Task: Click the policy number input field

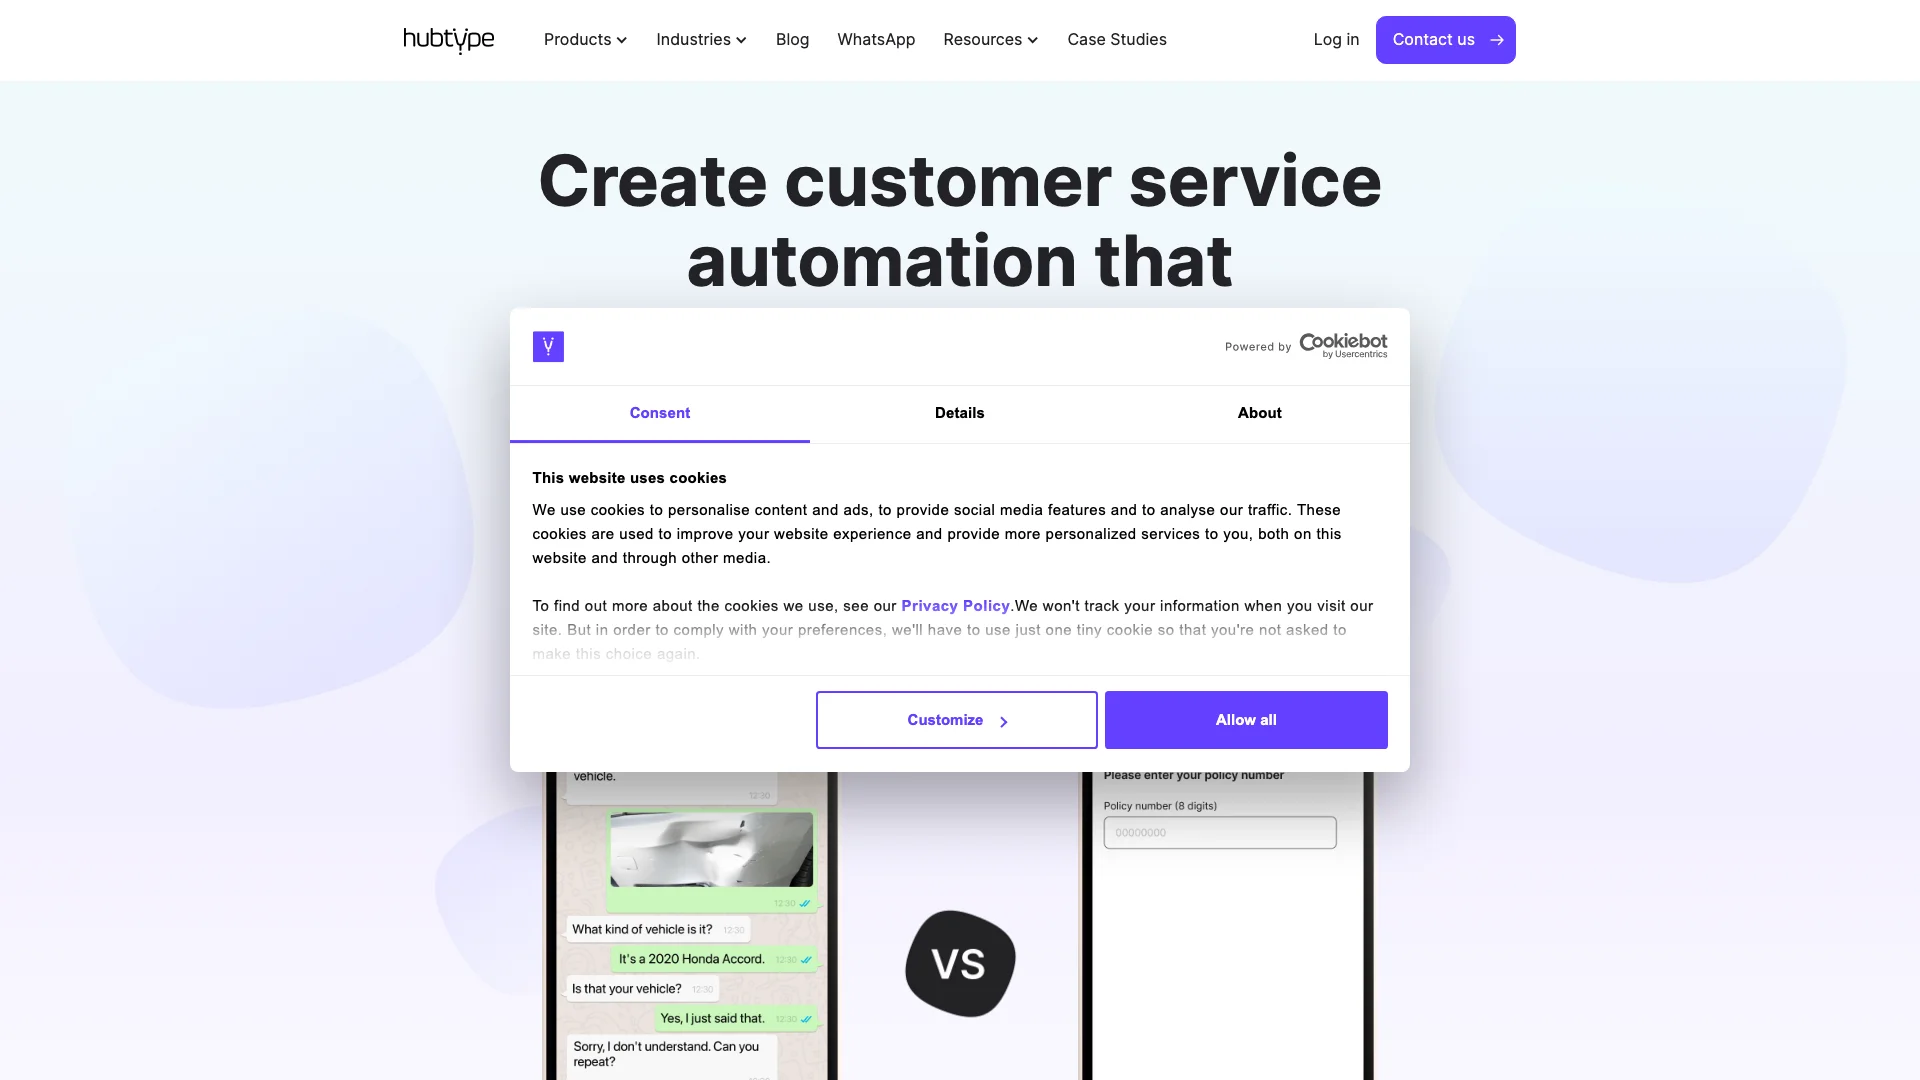Action: pos(1220,832)
